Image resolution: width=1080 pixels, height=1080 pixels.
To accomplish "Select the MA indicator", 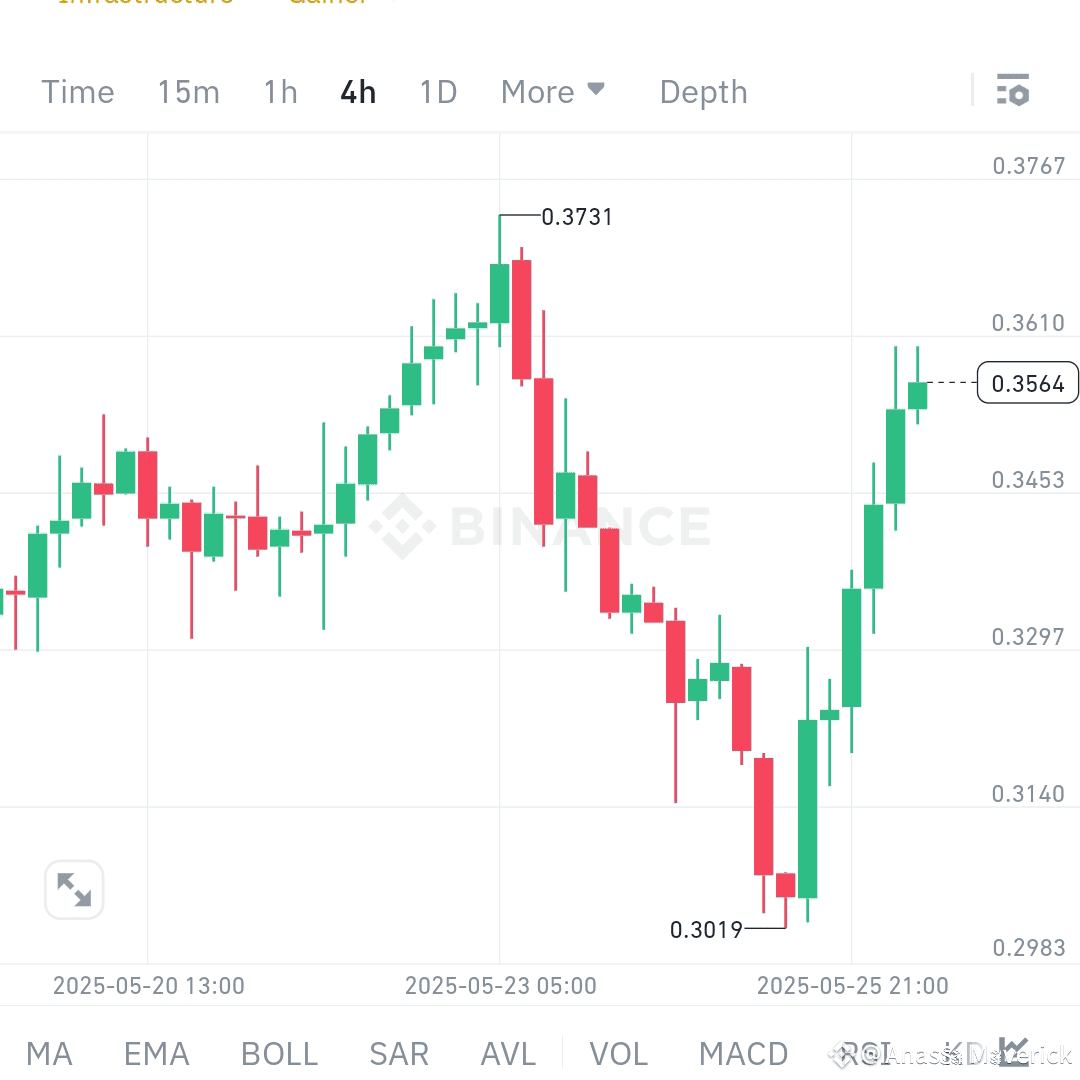I will point(50,1053).
